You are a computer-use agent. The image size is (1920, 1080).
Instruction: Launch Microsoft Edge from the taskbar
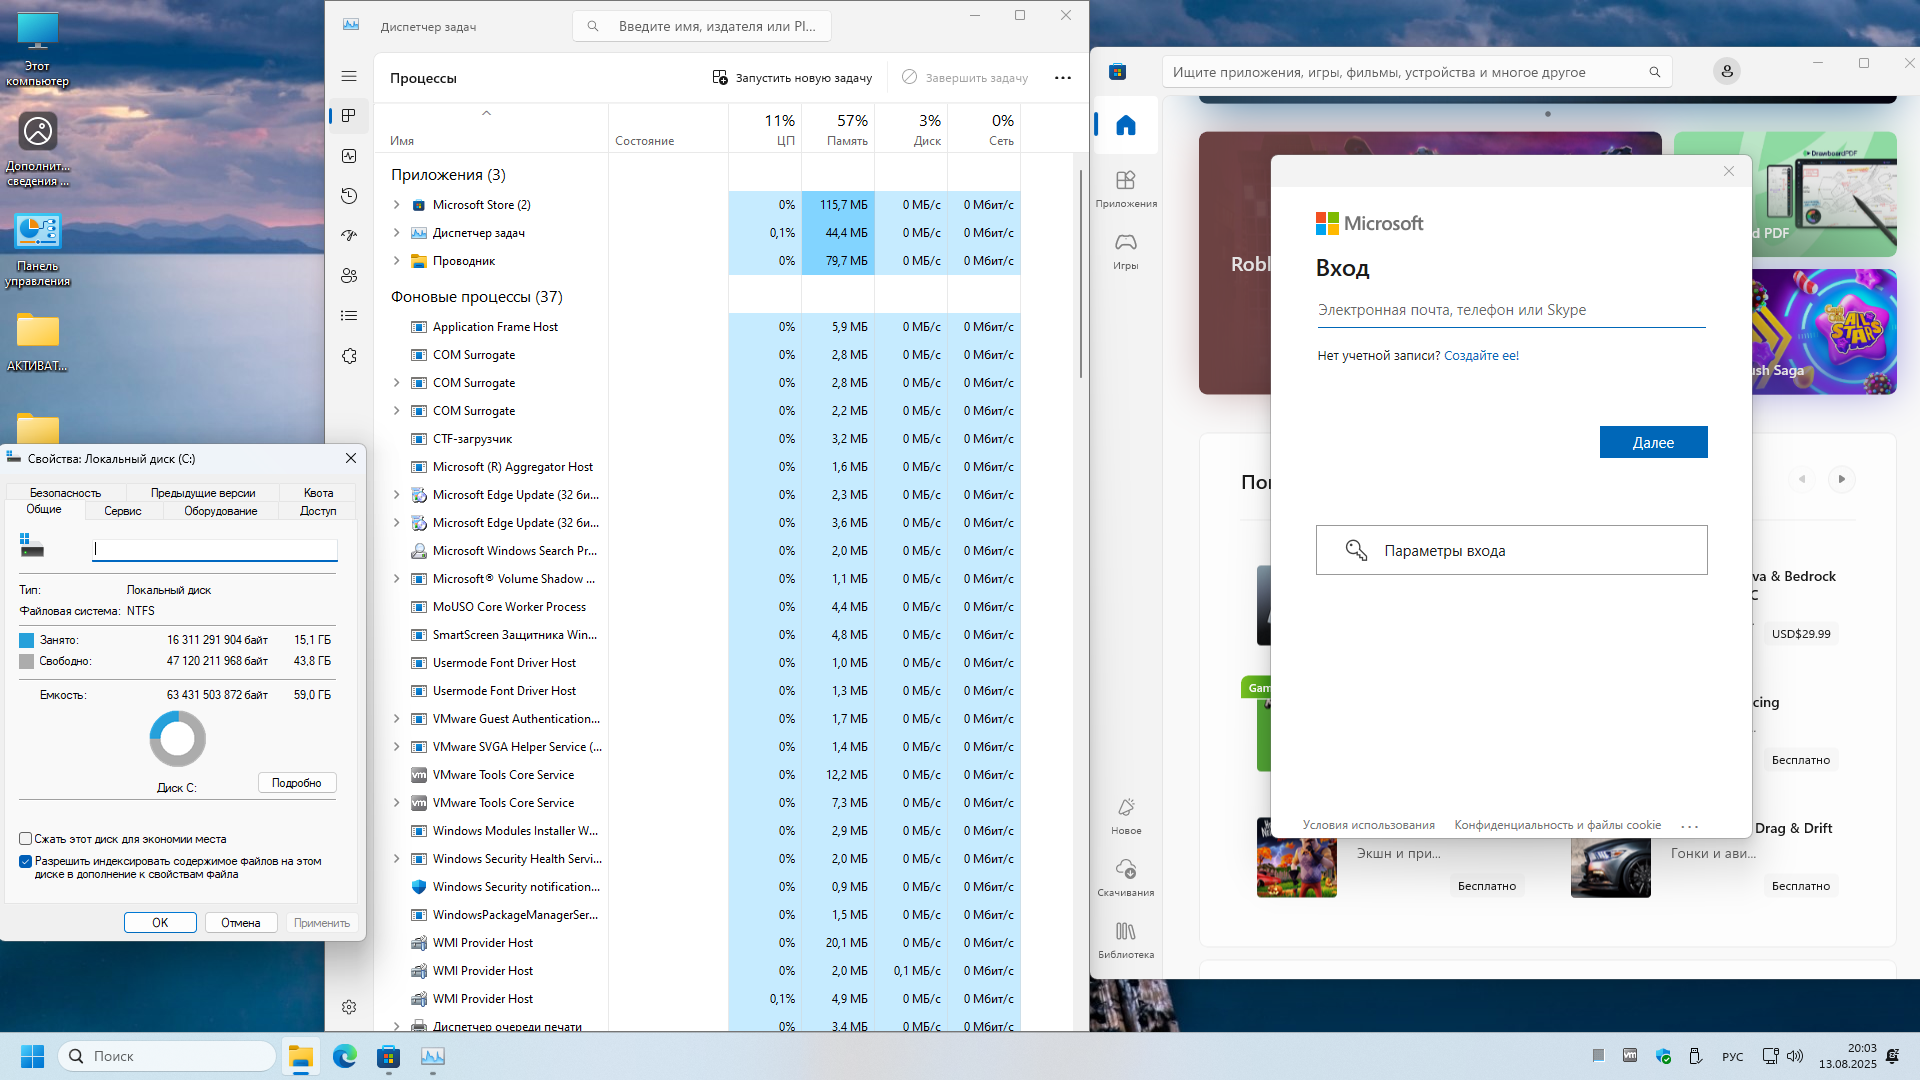pyautogui.click(x=345, y=1056)
